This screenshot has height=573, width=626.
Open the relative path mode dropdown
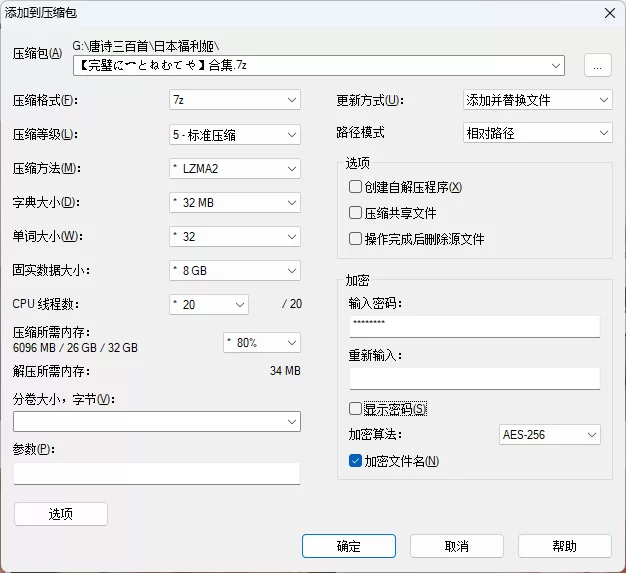(x=537, y=132)
